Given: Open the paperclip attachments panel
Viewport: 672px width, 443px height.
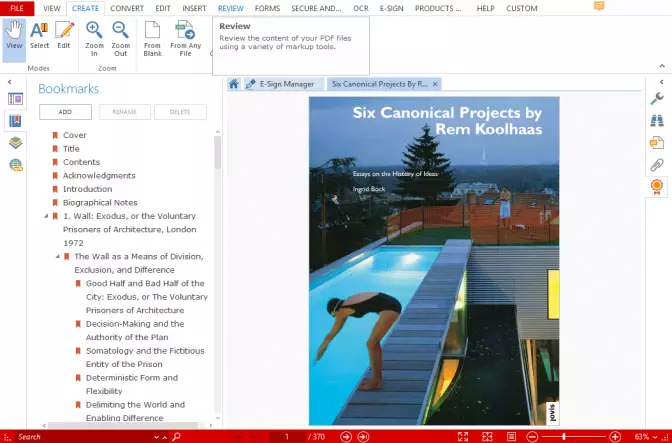Looking at the screenshot, I should pyautogui.click(x=657, y=165).
